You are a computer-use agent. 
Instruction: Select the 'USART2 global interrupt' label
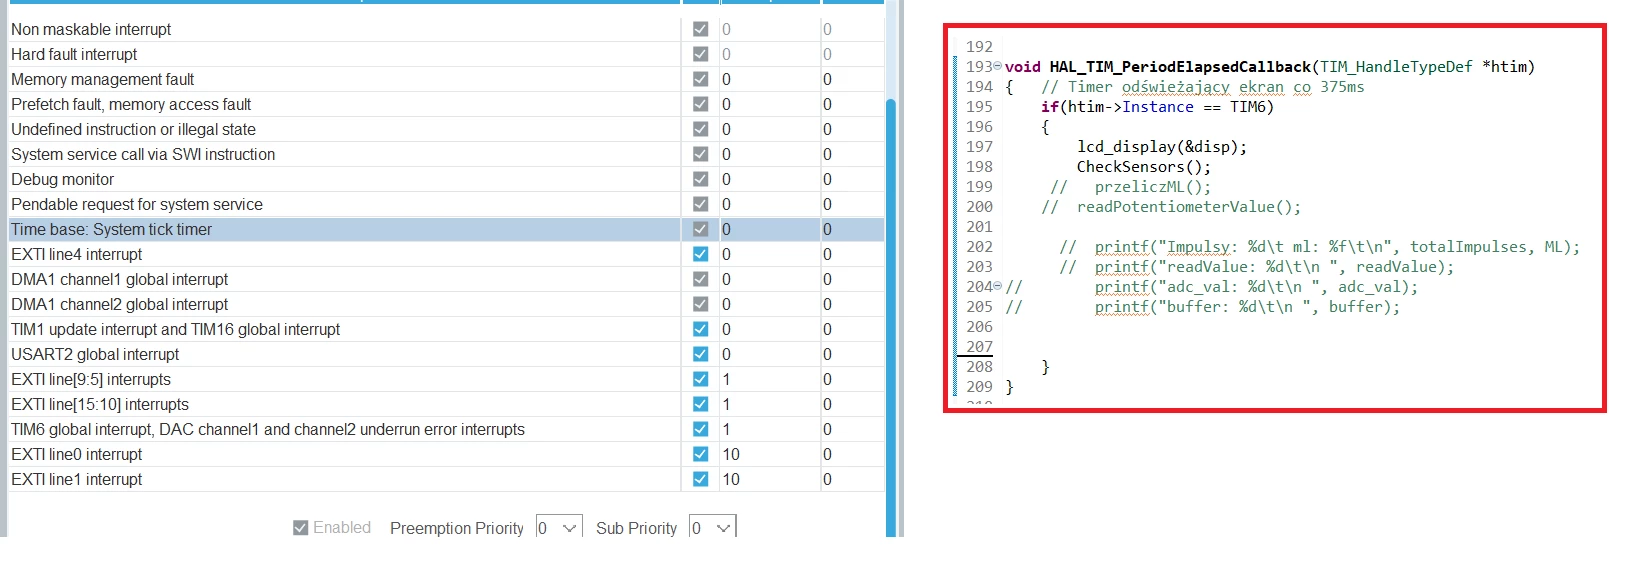(x=95, y=354)
